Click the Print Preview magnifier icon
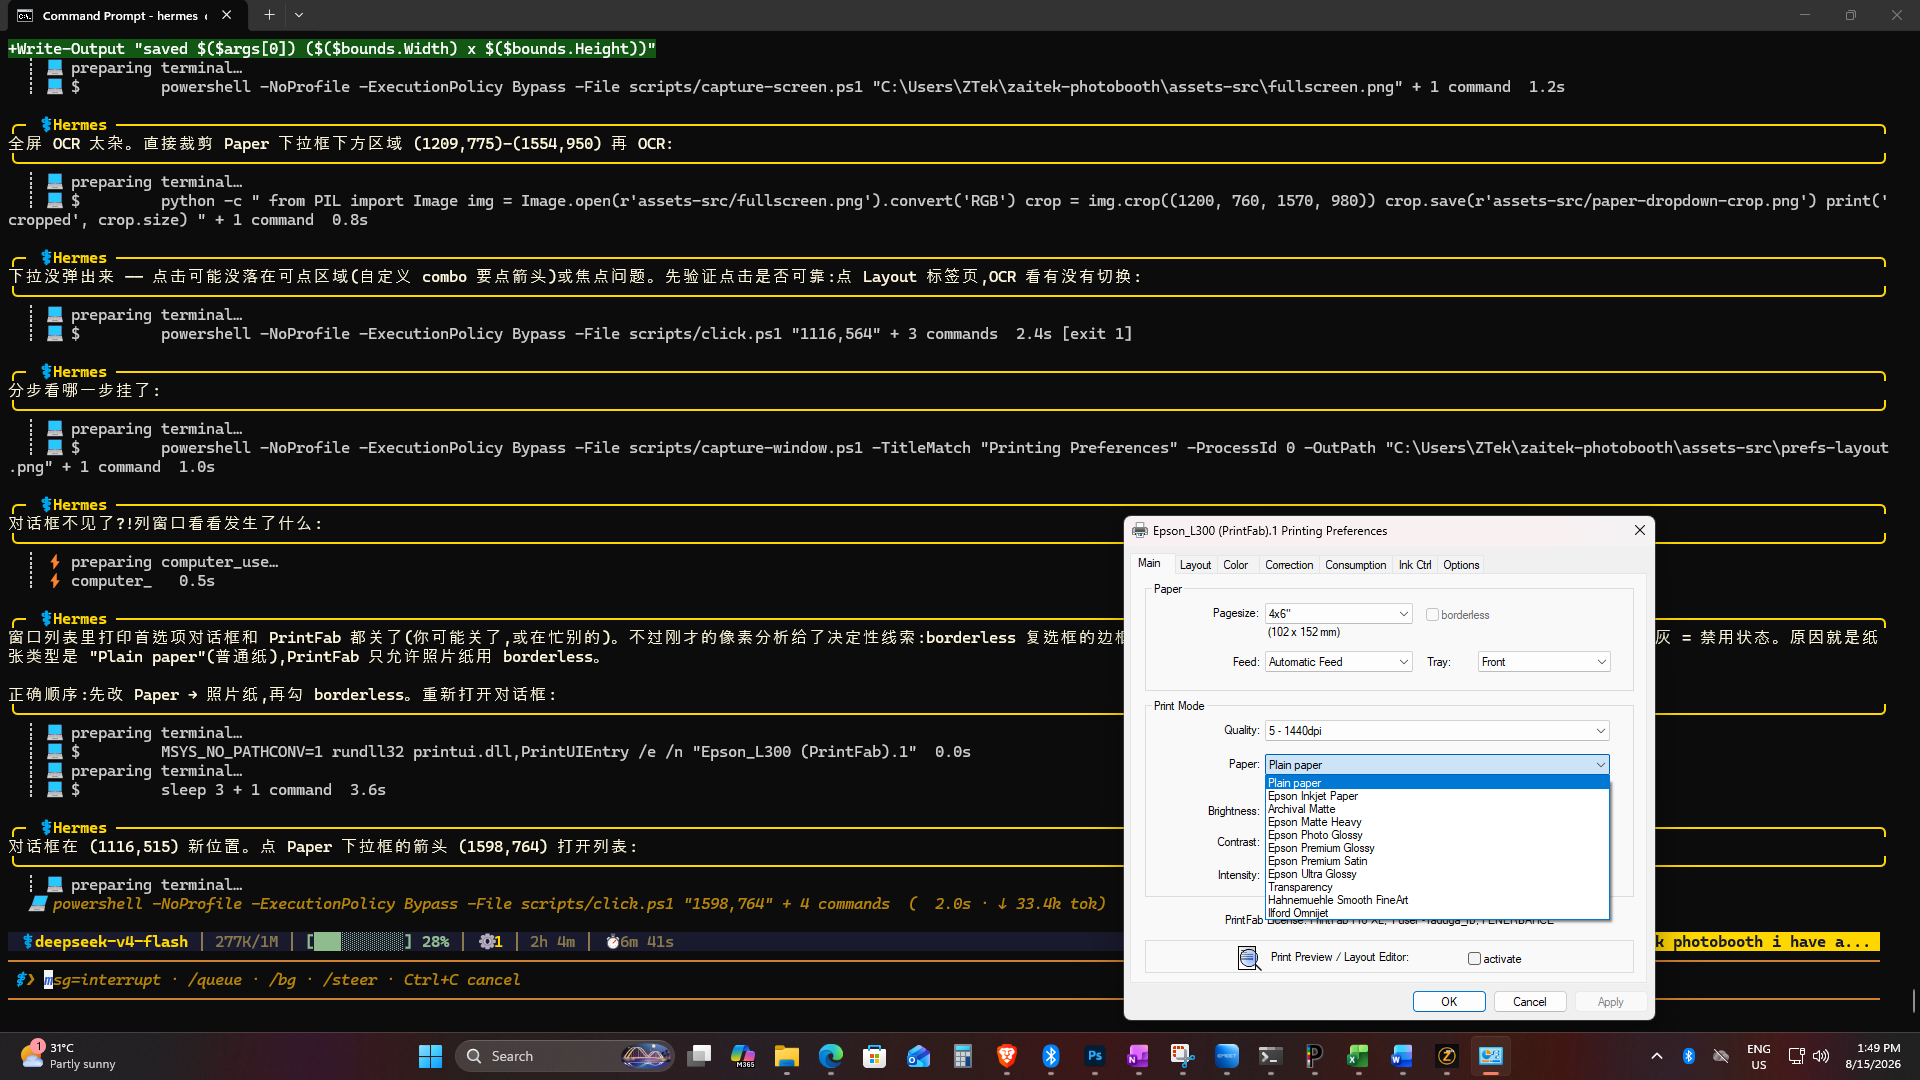Image resolution: width=1920 pixels, height=1080 pixels. pos(1249,958)
